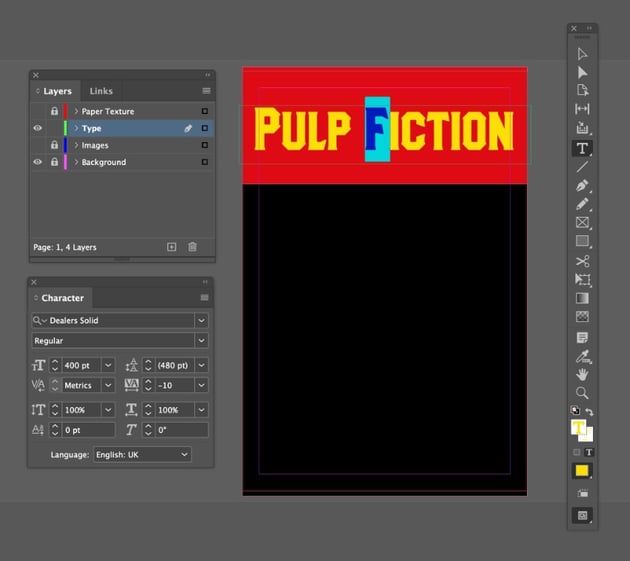630x561 pixels.
Task: Click the baseline shift 0 pt field
Action: (x=88, y=430)
